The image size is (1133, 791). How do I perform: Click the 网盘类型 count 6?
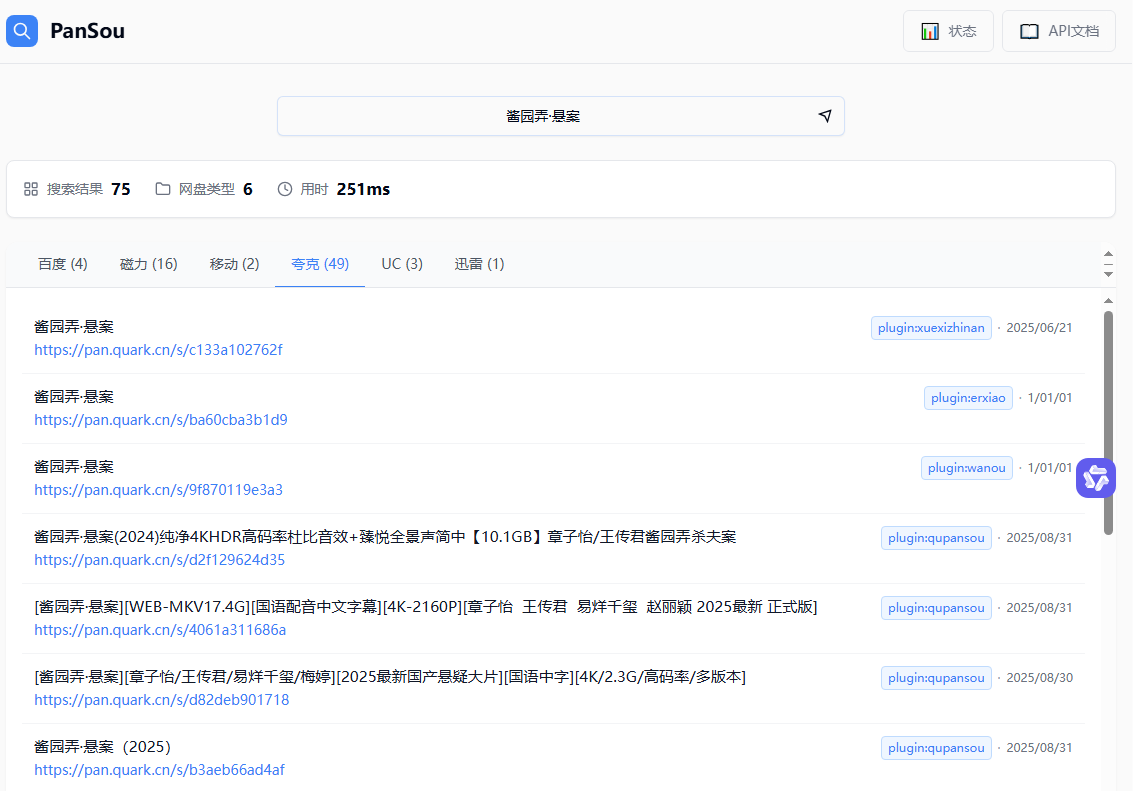tap(248, 189)
